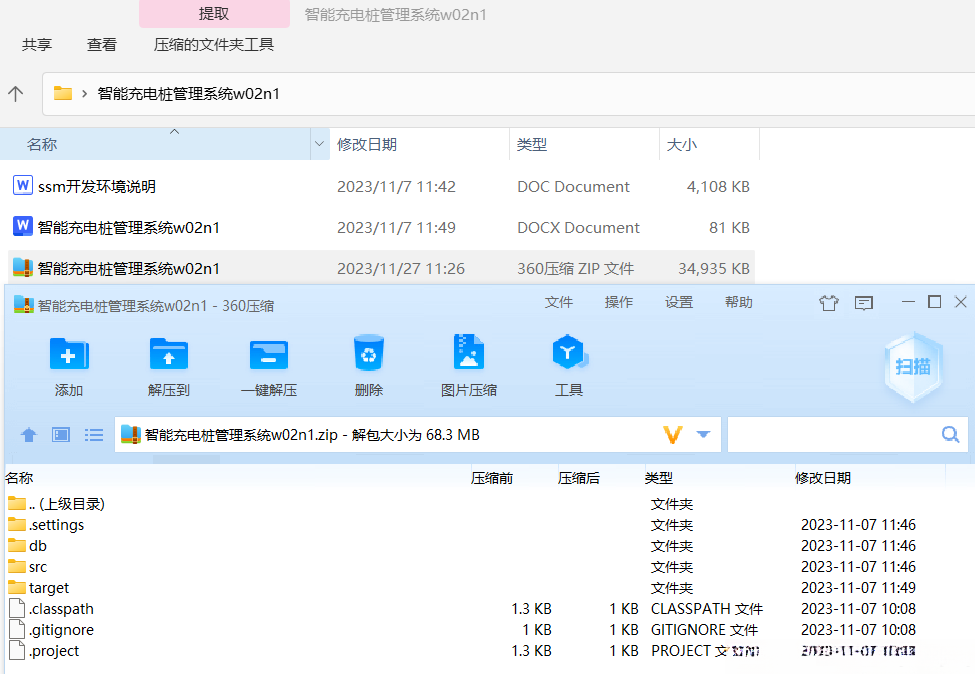
Task: Close the 360压缩 window
Action: pos(961,302)
